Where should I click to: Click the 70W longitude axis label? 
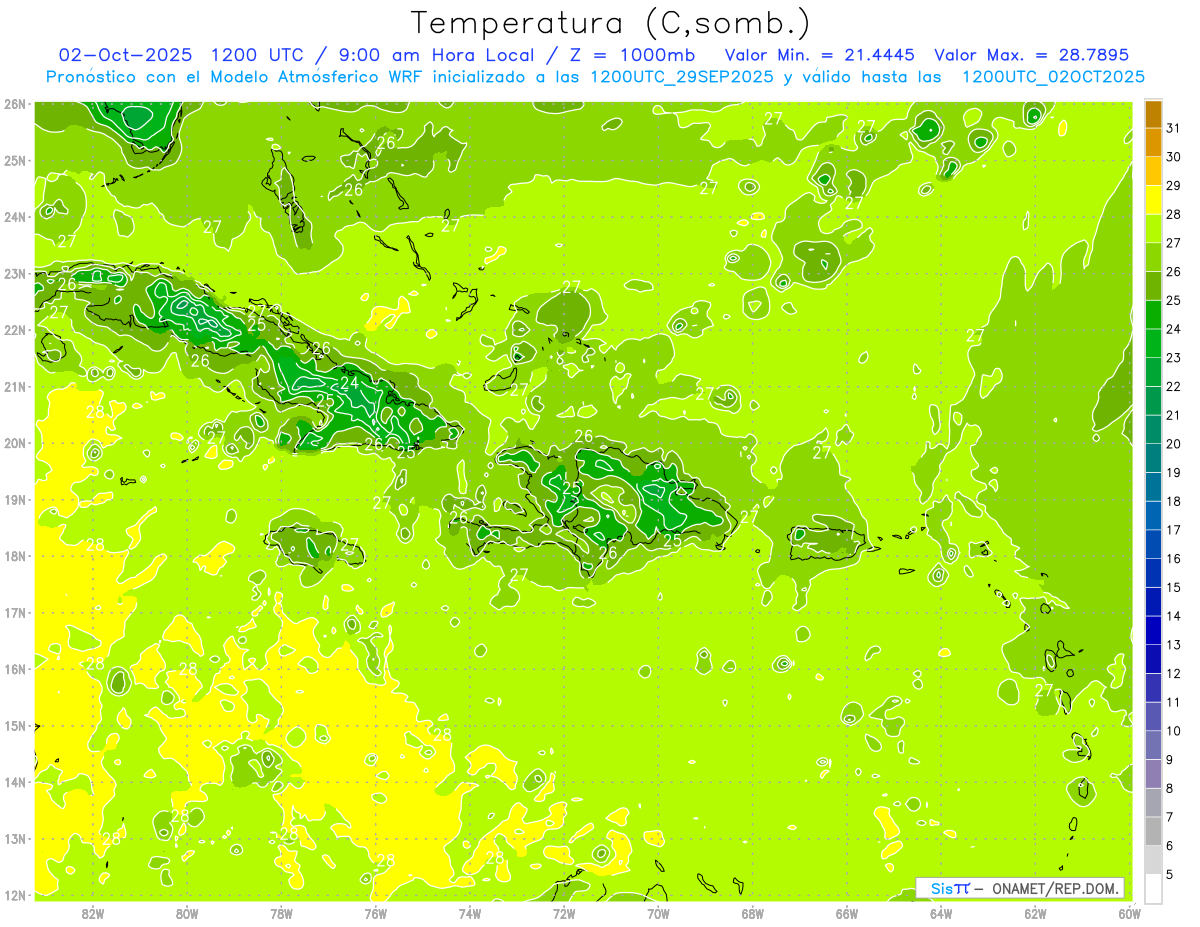[x=658, y=912]
